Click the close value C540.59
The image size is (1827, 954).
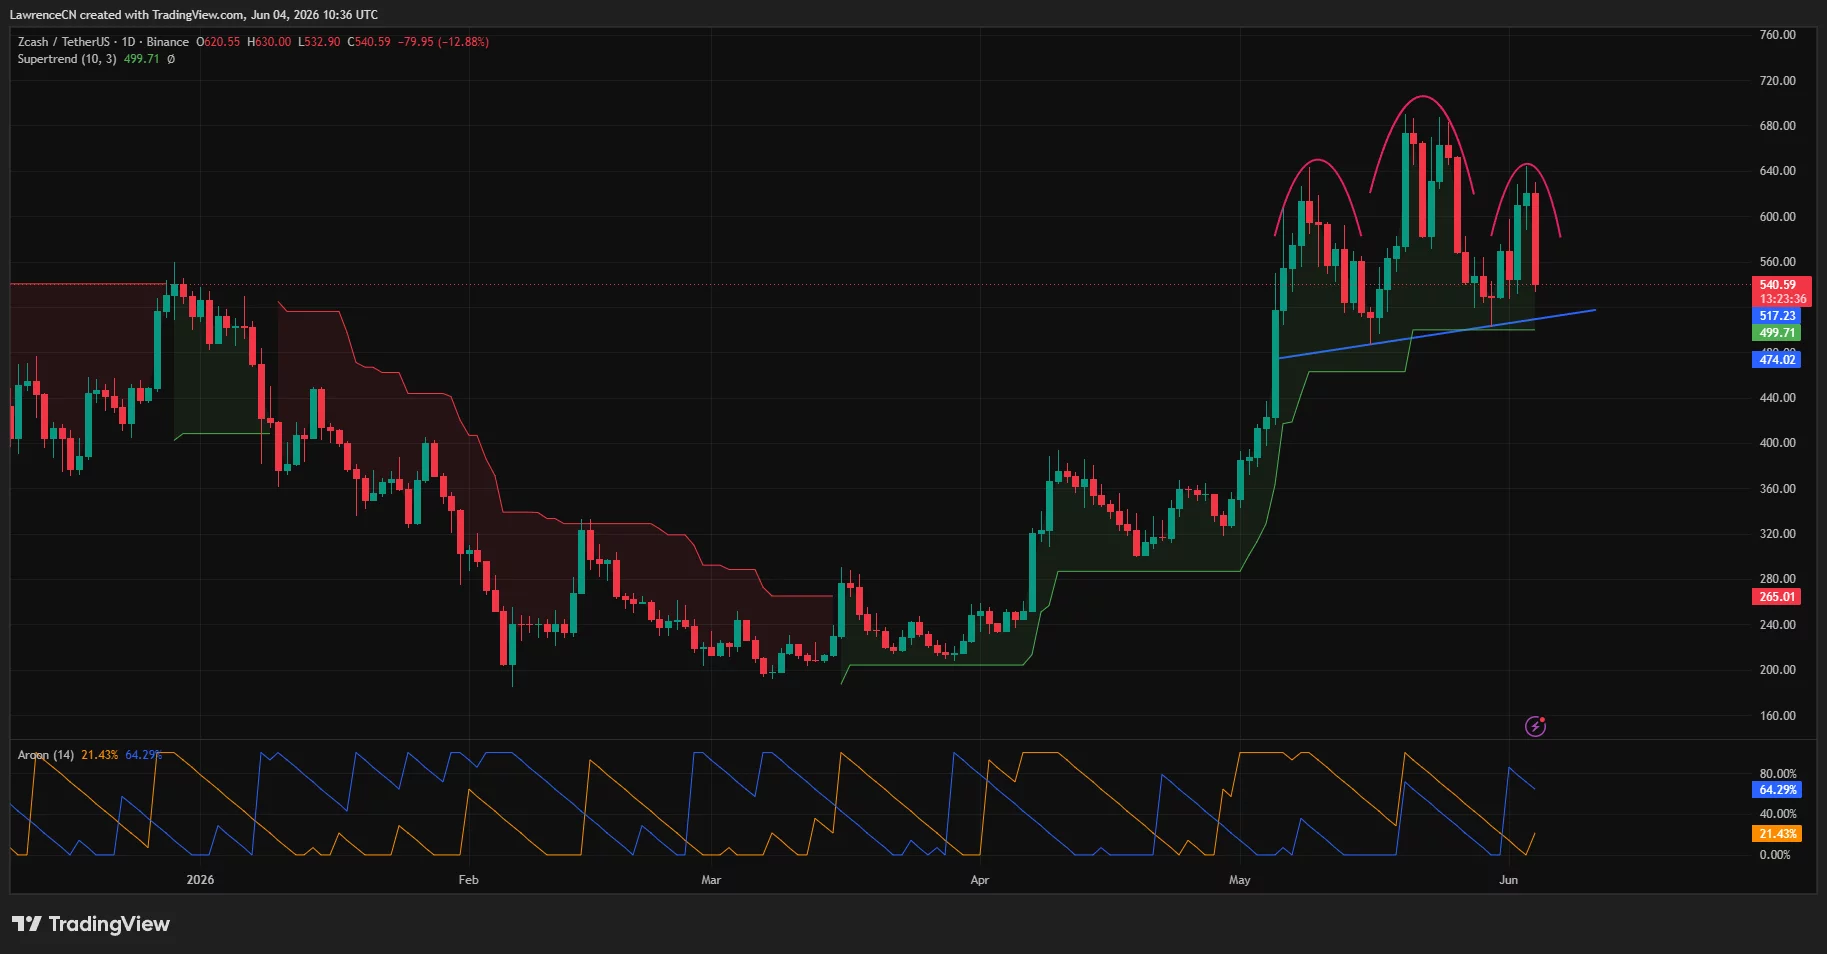(x=369, y=42)
